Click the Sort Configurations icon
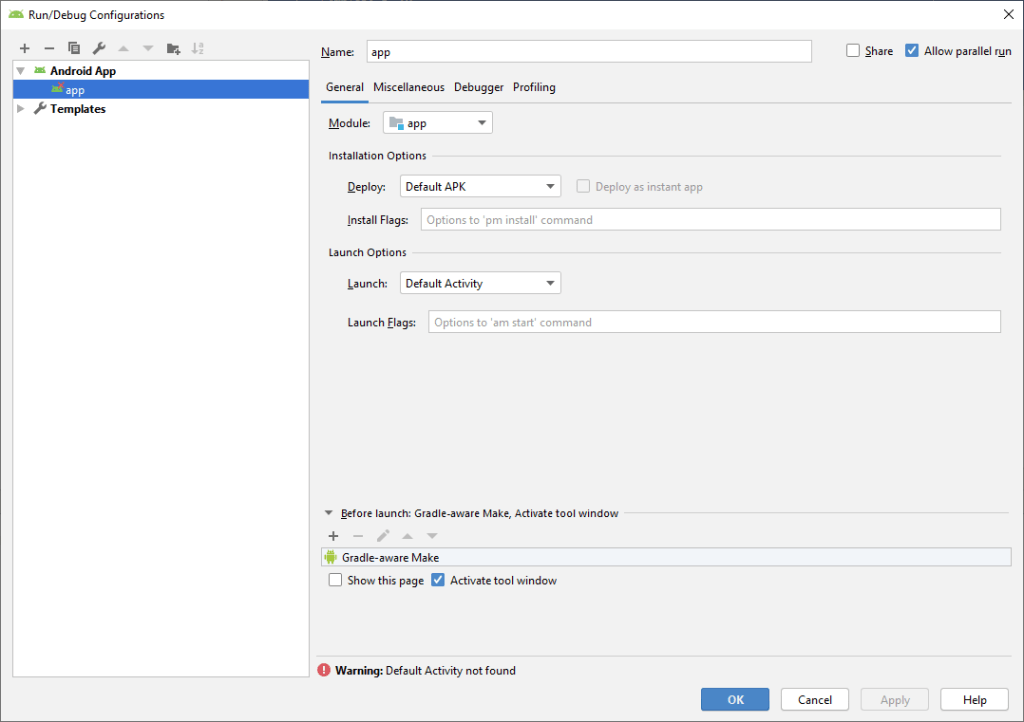 (198, 48)
